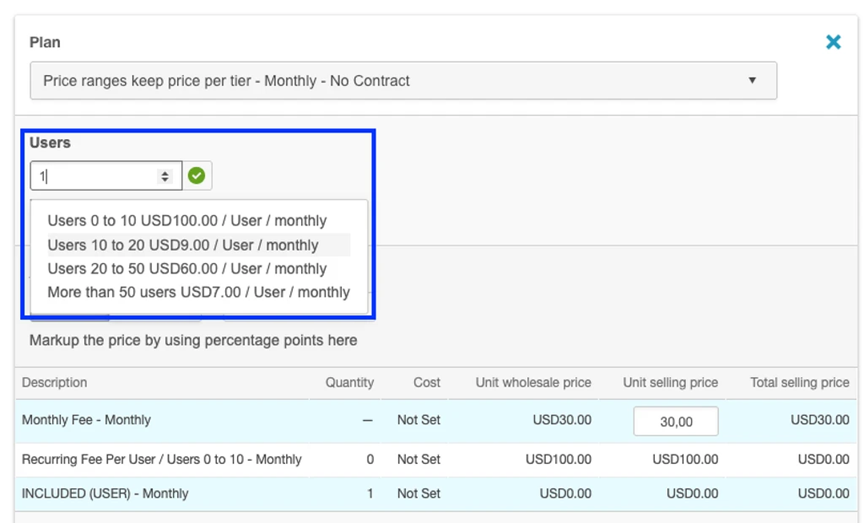Click quantity 1 in INCLUDED (USER) row
This screenshot has width=864, height=523.
pos(370,493)
